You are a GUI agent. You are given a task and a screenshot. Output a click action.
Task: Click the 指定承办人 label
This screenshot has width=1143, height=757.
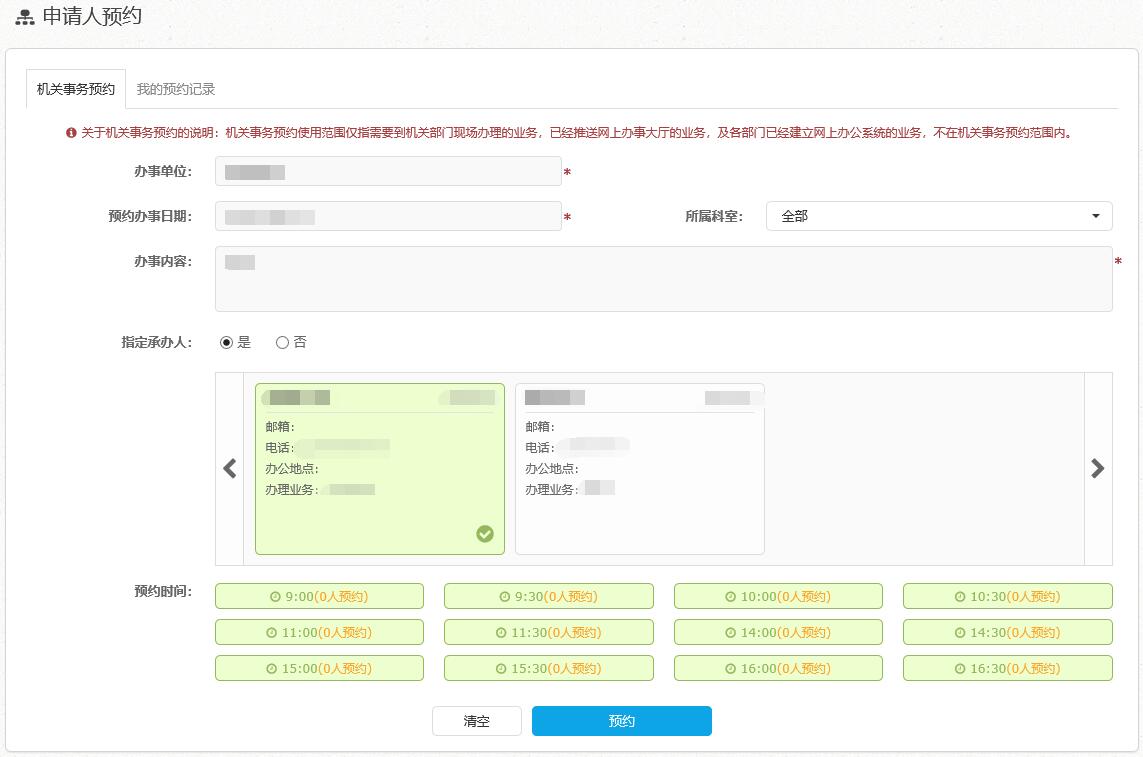[157, 342]
